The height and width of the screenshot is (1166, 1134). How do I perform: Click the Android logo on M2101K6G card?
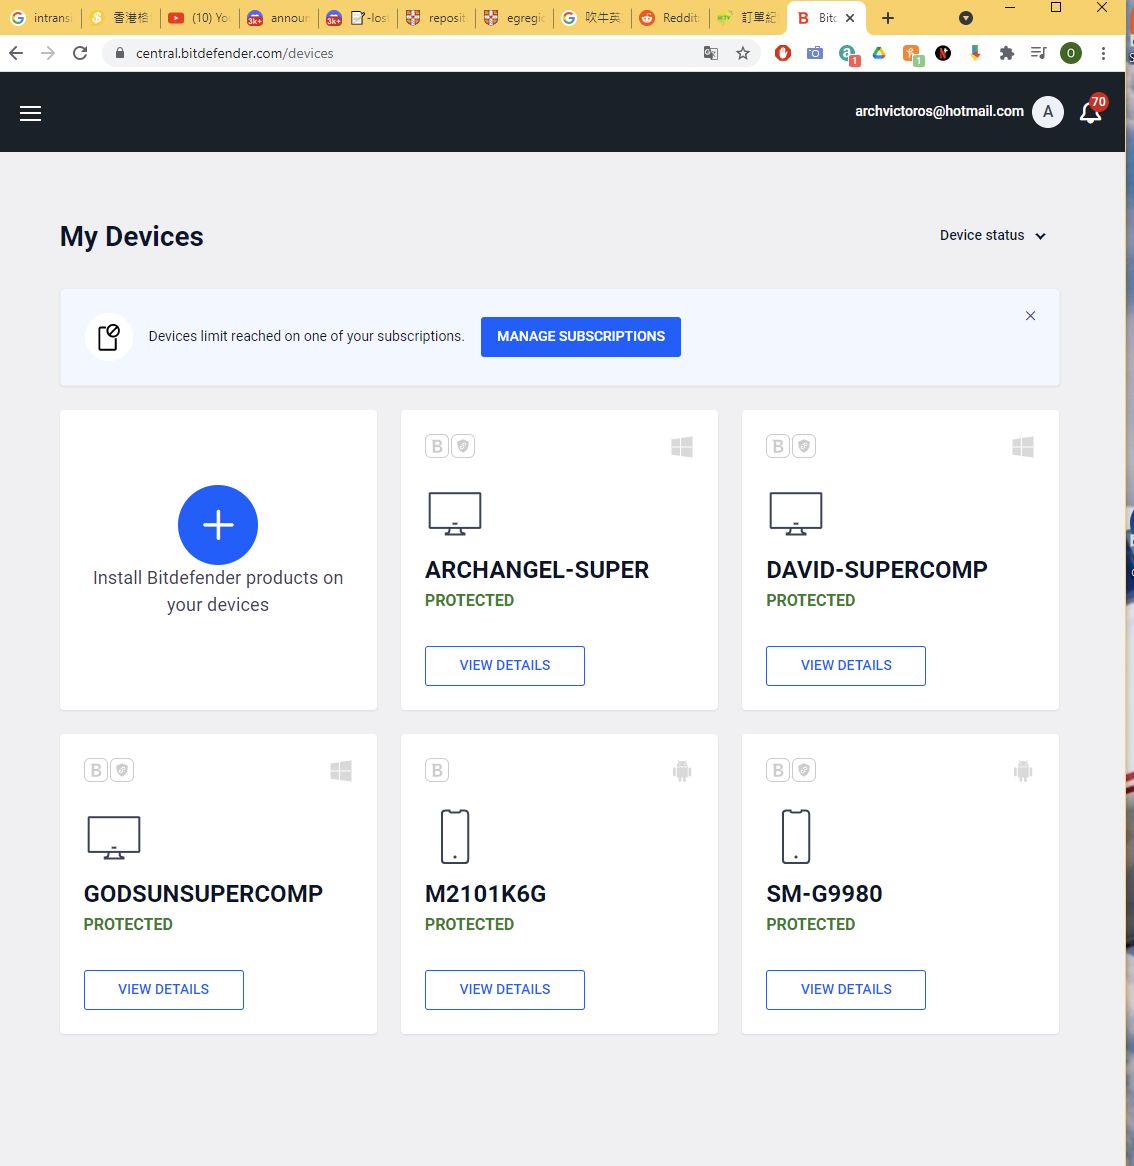682,771
